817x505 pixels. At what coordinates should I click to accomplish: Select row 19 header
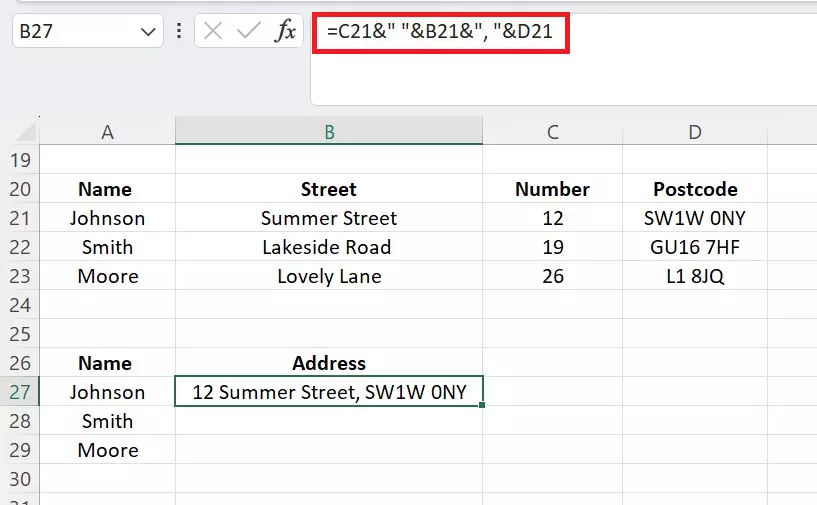click(20, 159)
